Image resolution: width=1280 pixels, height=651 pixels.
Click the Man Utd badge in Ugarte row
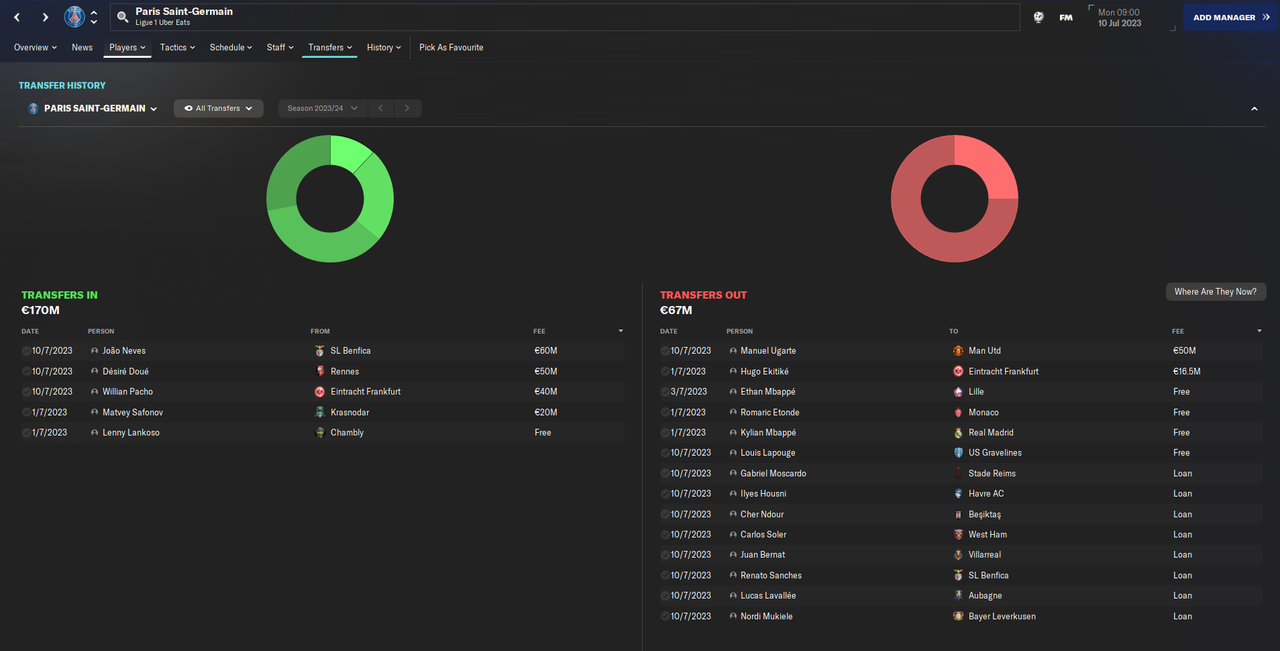point(959,351)
